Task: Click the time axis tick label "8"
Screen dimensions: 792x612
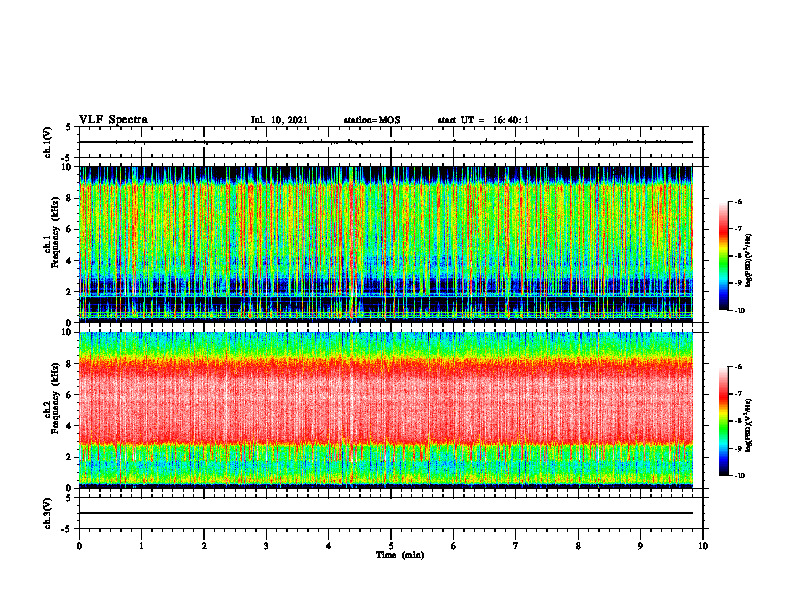Action: [x=578, y=546]
